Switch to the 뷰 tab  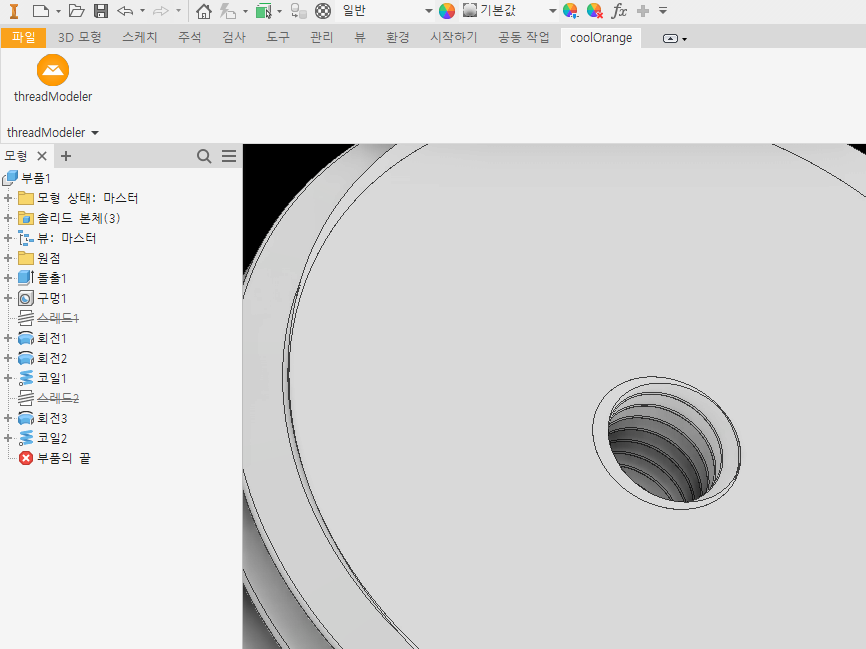click(x=360, y=37)
